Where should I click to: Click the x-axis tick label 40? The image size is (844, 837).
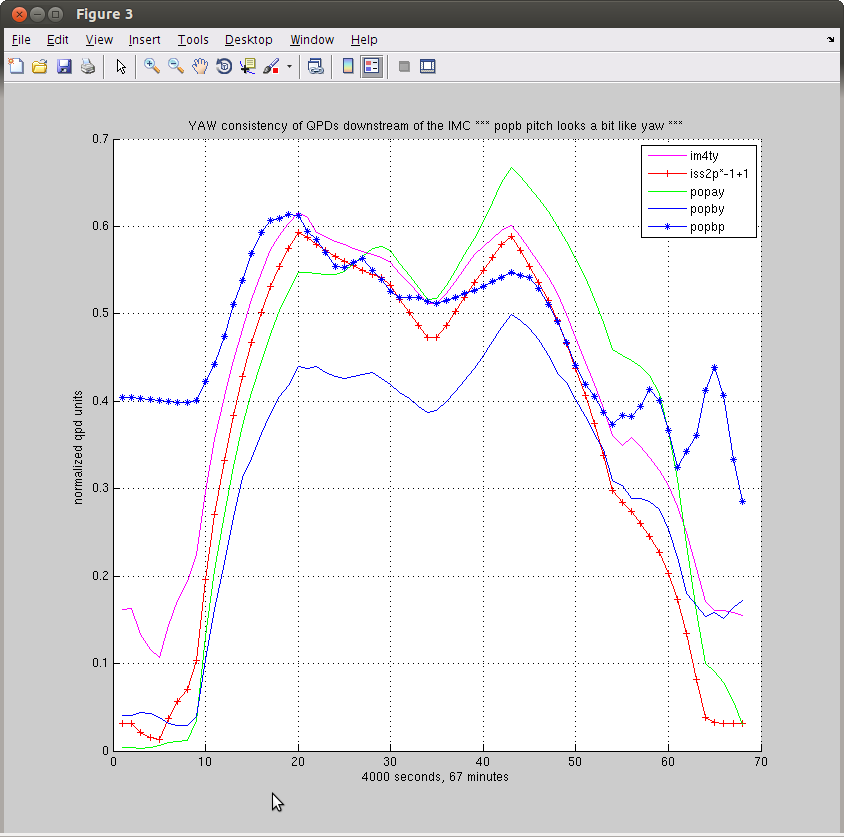coord(483,762)
